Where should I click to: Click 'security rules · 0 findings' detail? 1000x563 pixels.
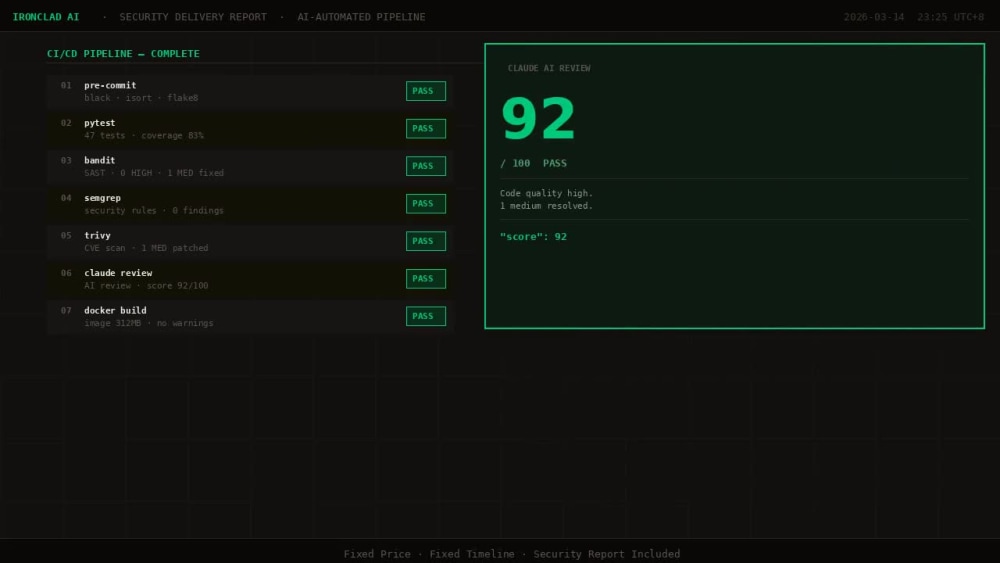tap(154, 211)
